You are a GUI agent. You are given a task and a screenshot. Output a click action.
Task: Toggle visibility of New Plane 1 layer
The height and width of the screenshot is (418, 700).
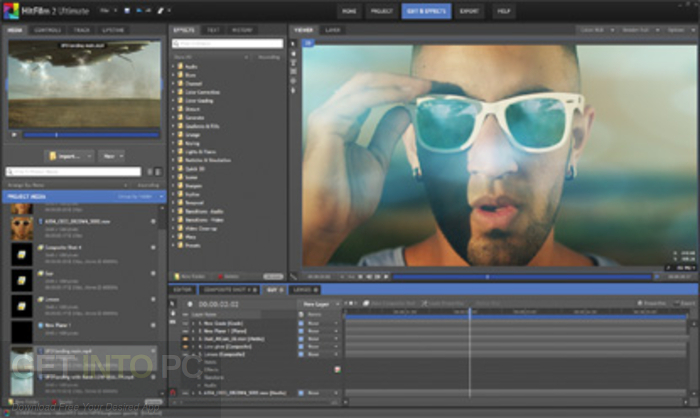[x=185, y=331]
